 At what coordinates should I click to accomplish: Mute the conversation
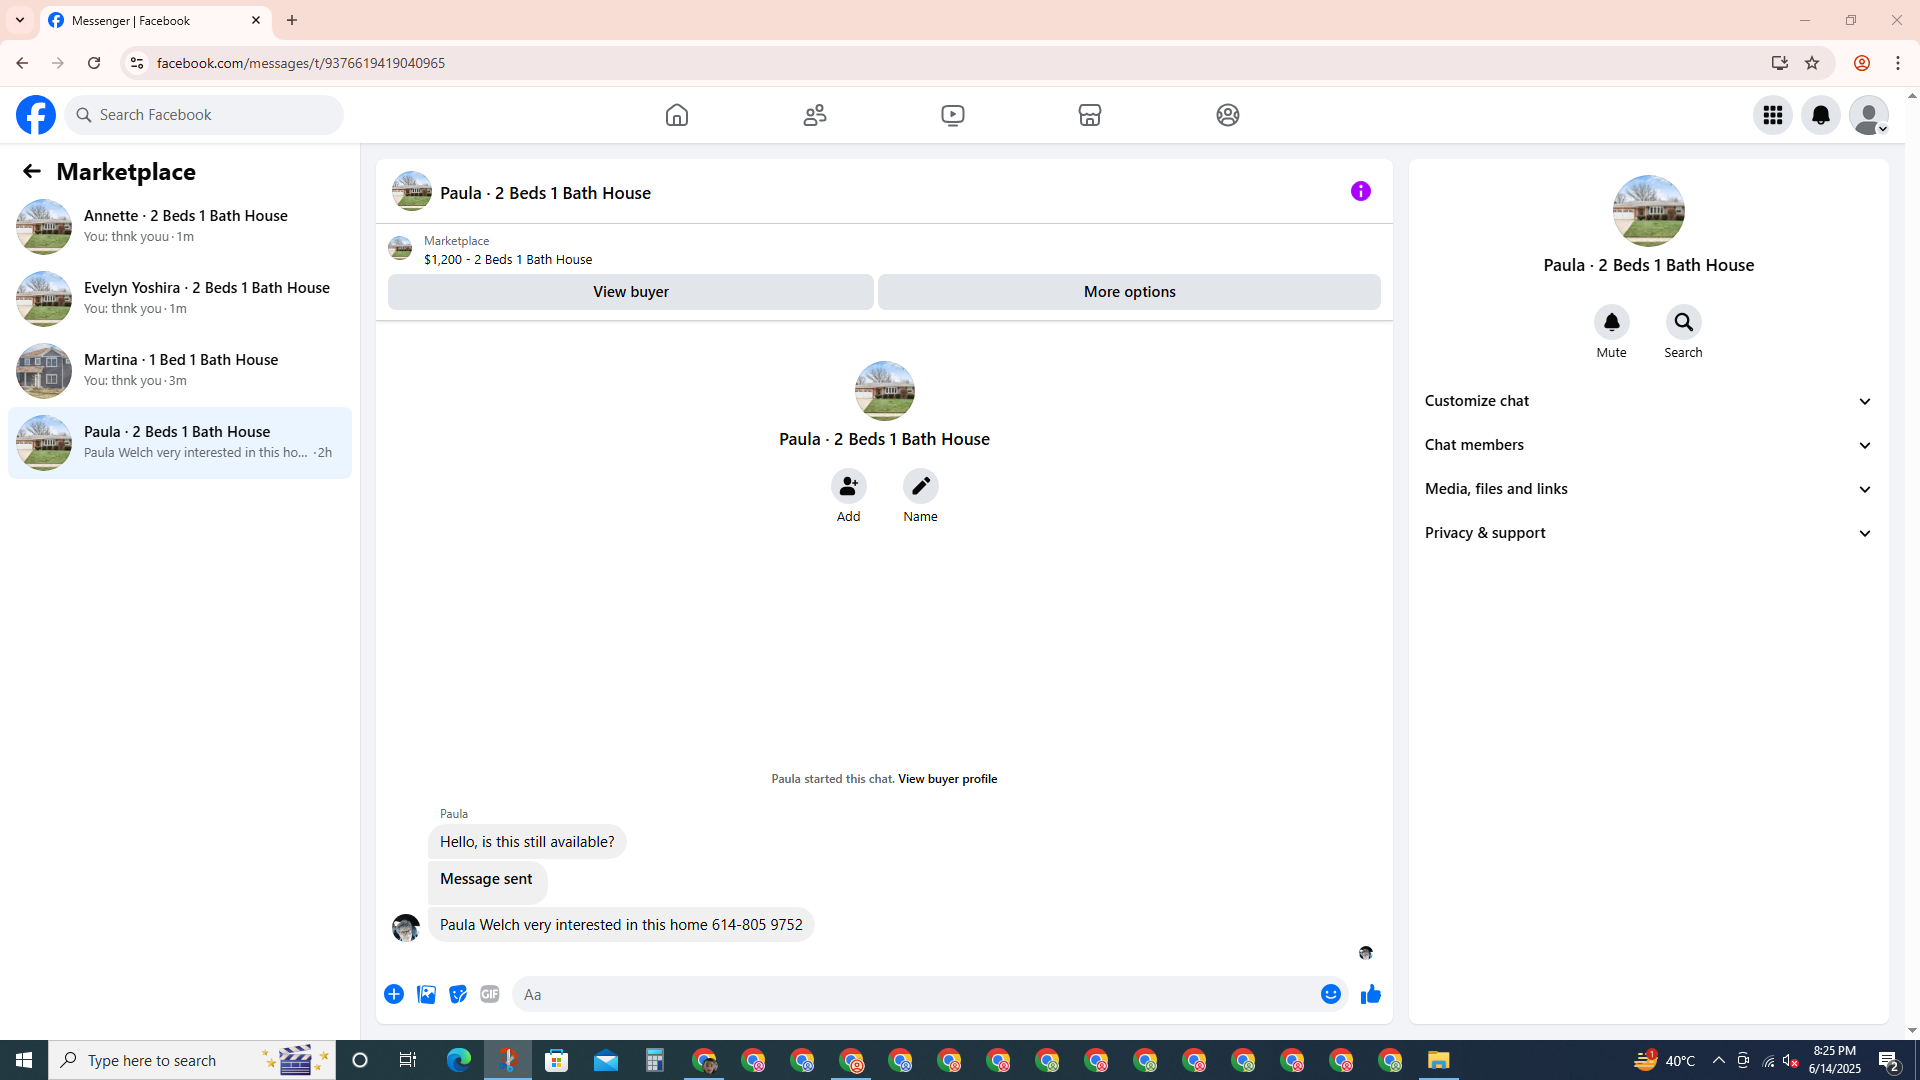coord(1611,322)
